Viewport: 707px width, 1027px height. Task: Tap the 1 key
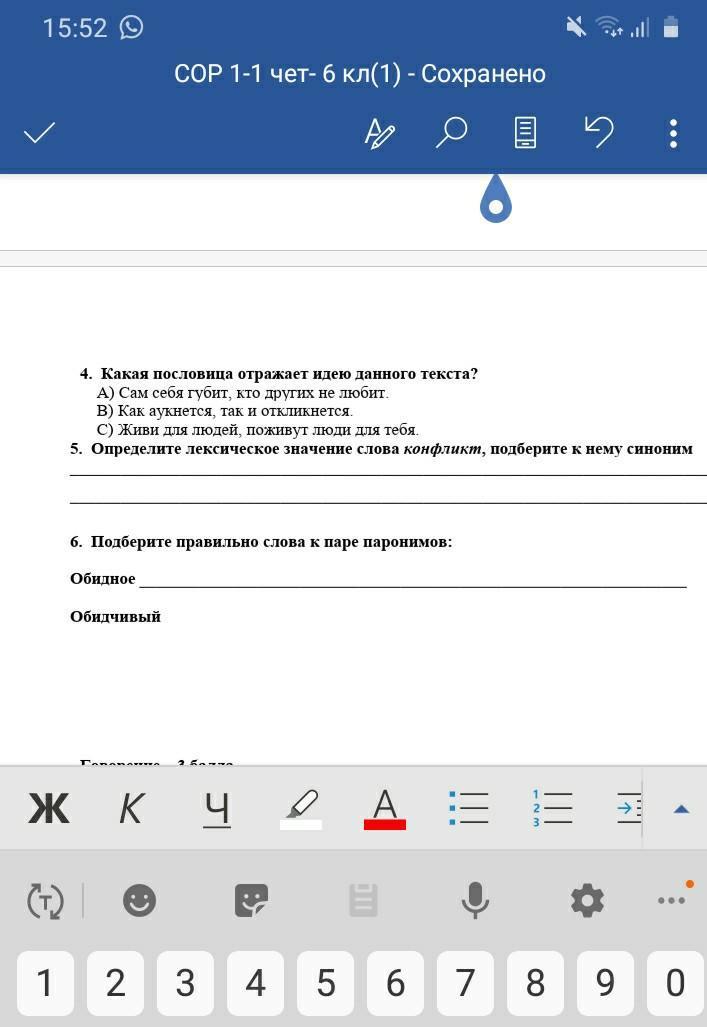[x=45, y=983]
